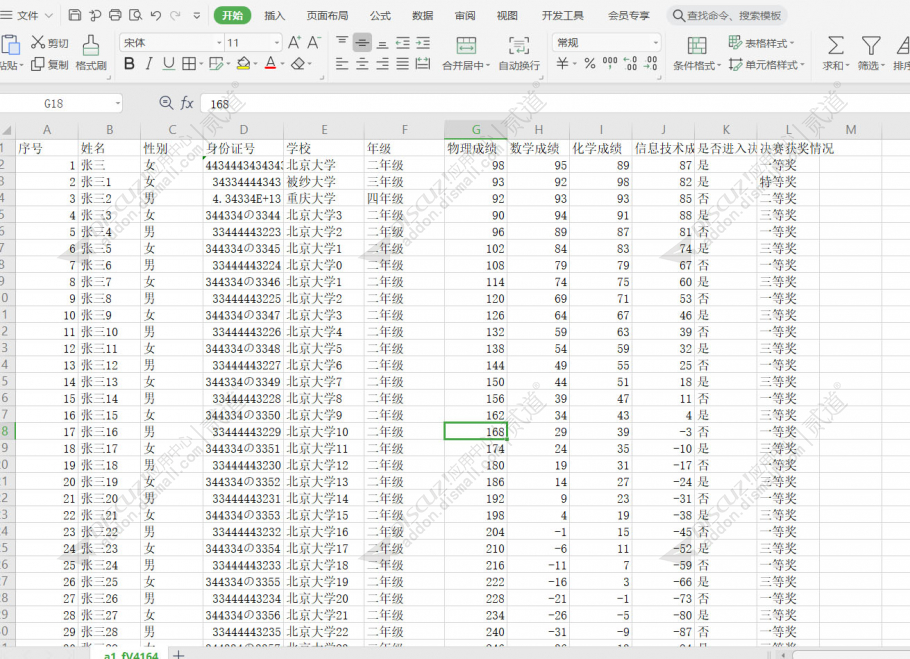This screenshot has height=659, width=910.
Task: Toggle middle vertical alignment
Action: [362, 42]
